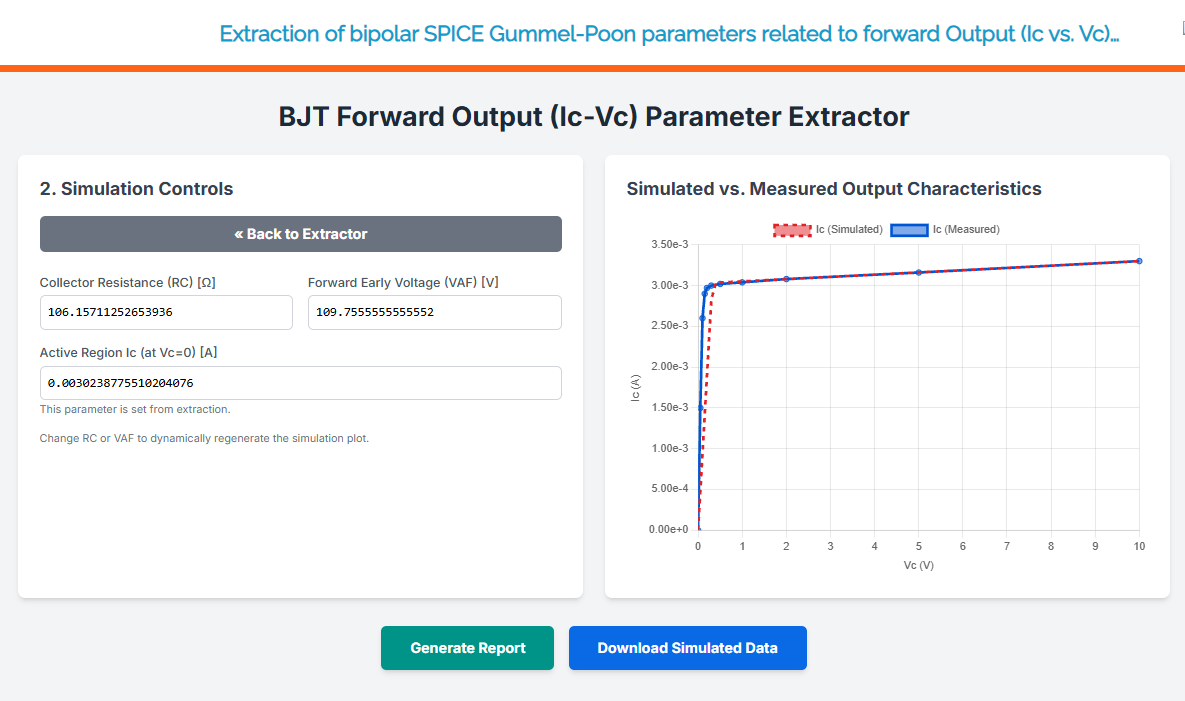This screenshot has height=701, width=1185.
Task: Click the BJT Forward Output page heading
Action: 593,117
